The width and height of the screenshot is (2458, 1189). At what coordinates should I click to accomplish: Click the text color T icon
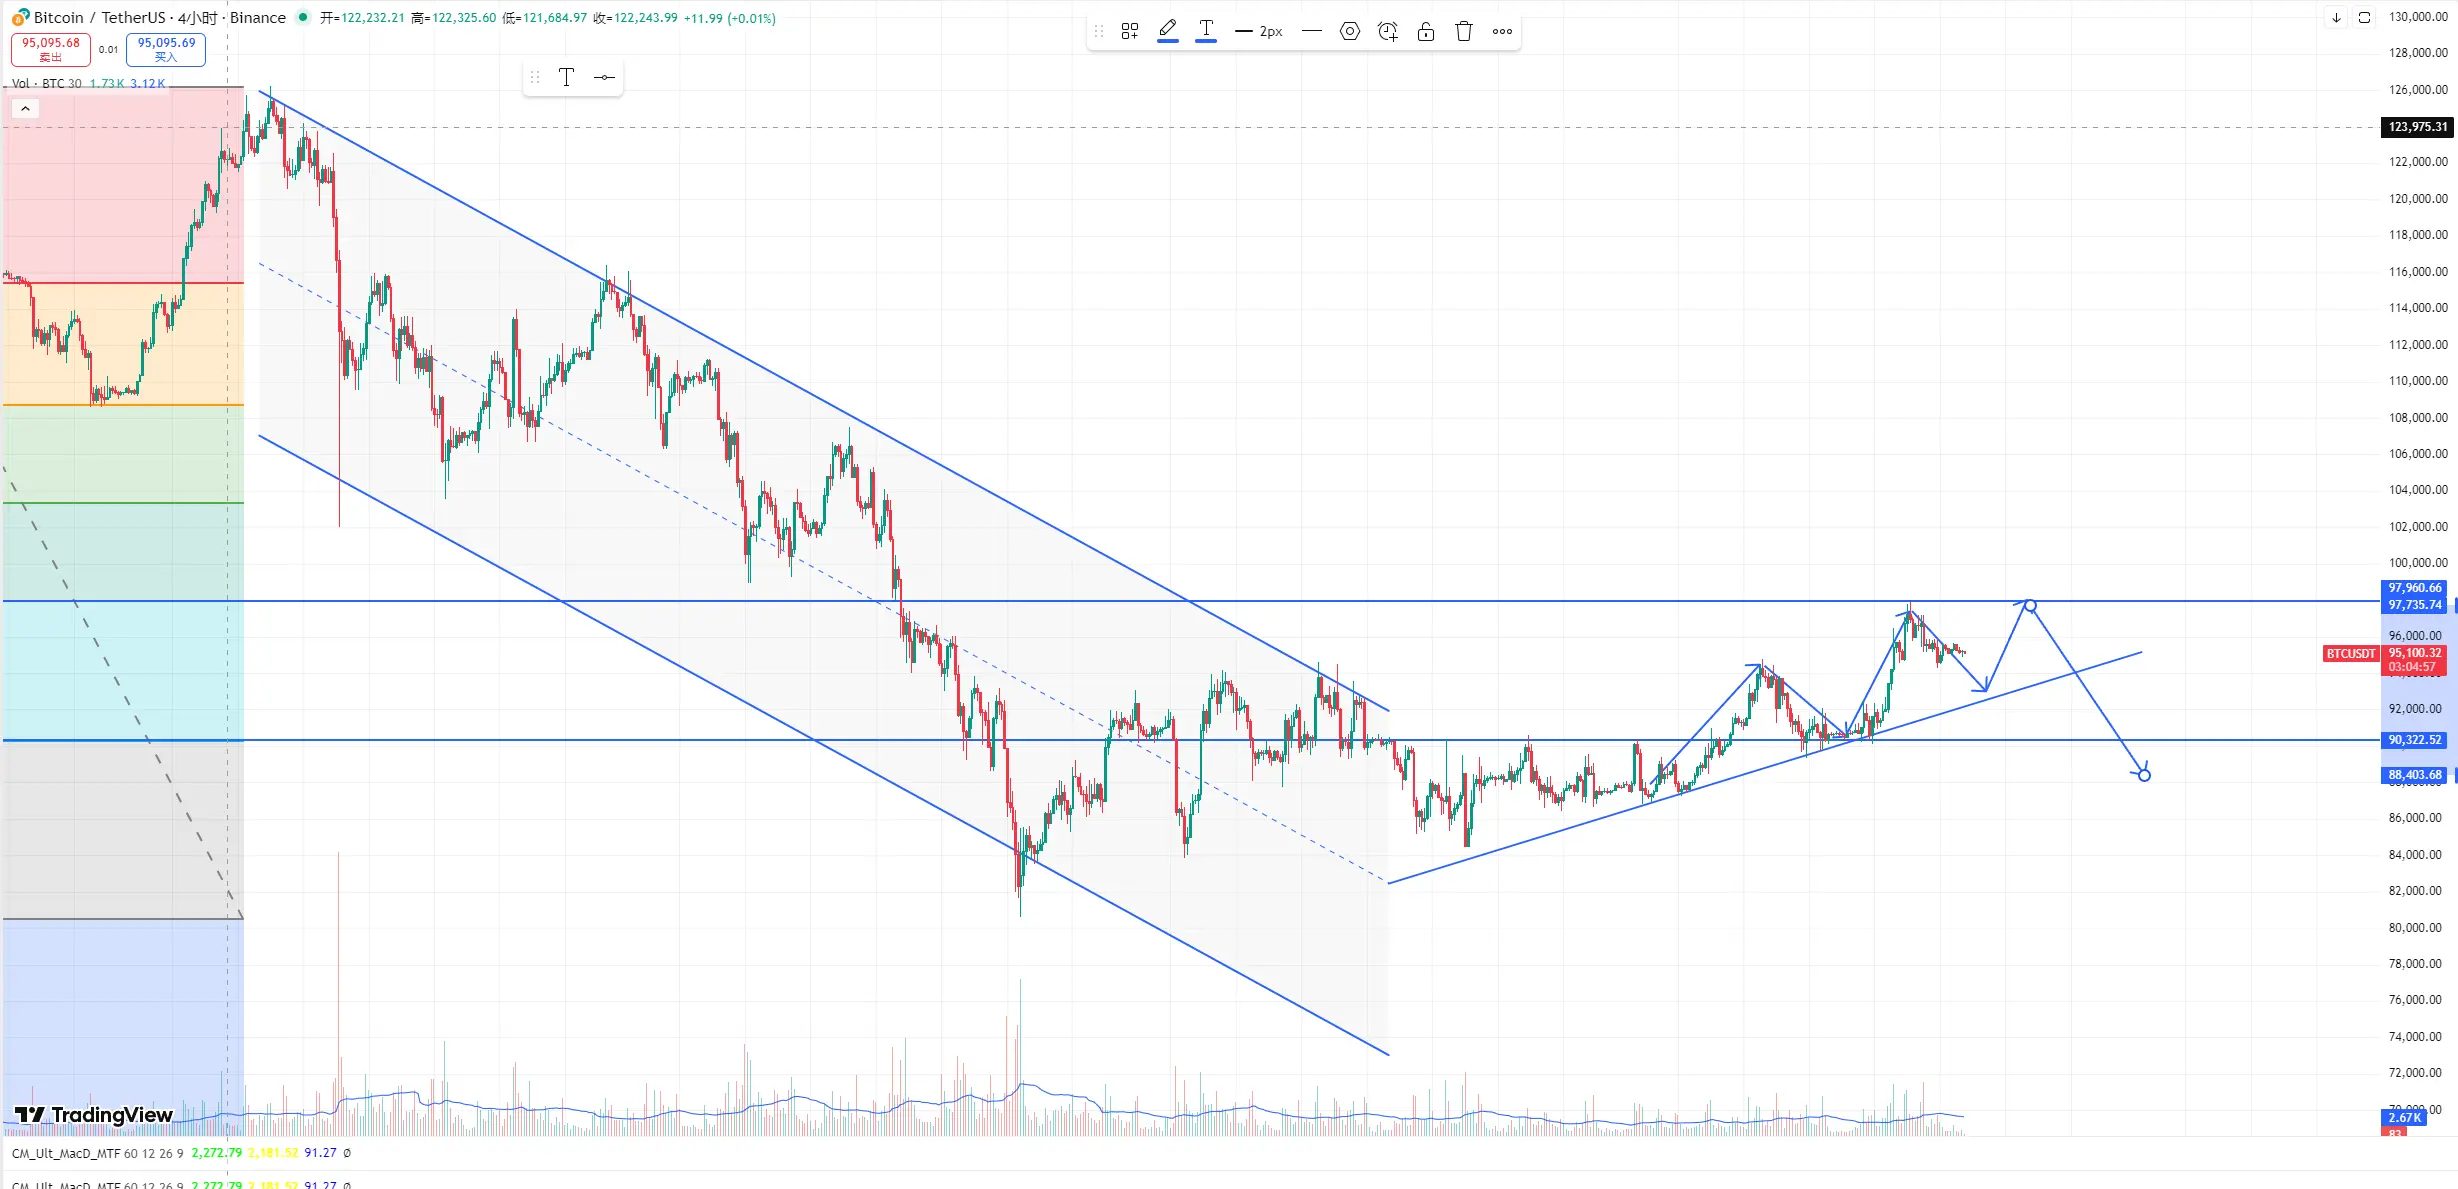coord(1206,31)
